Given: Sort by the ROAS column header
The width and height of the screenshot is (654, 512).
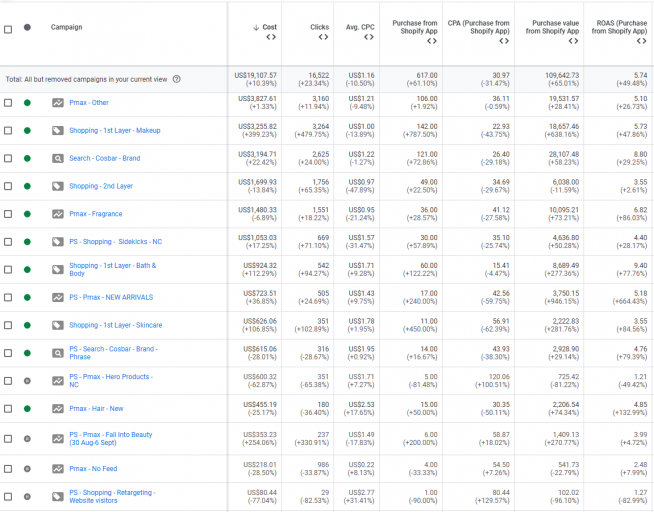Looking at the screenshot, I should (619, 27).
